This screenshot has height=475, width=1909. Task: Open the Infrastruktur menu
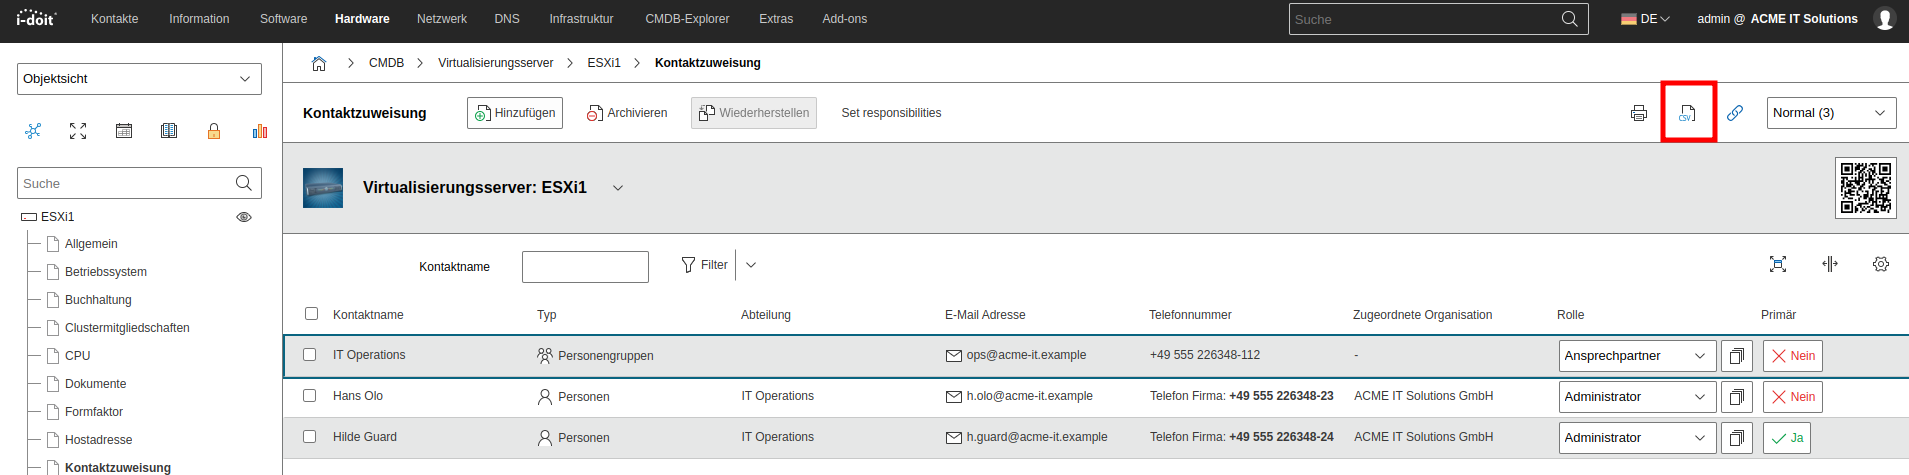[x=581, y=19]
